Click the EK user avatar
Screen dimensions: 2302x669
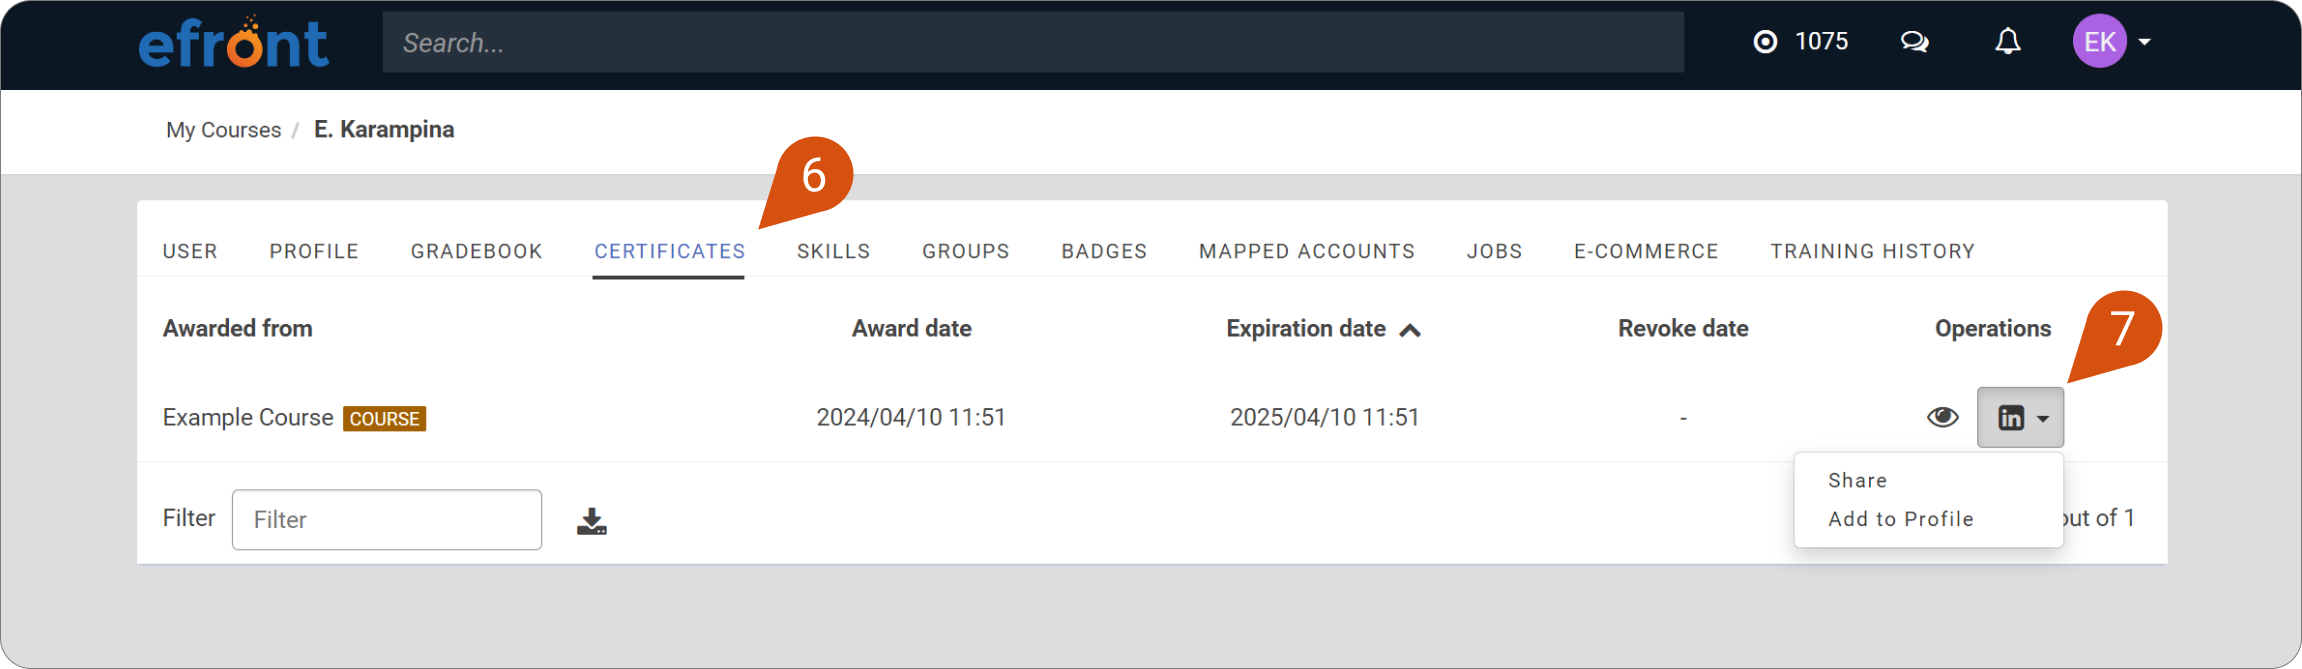[x=2098, y=42]
